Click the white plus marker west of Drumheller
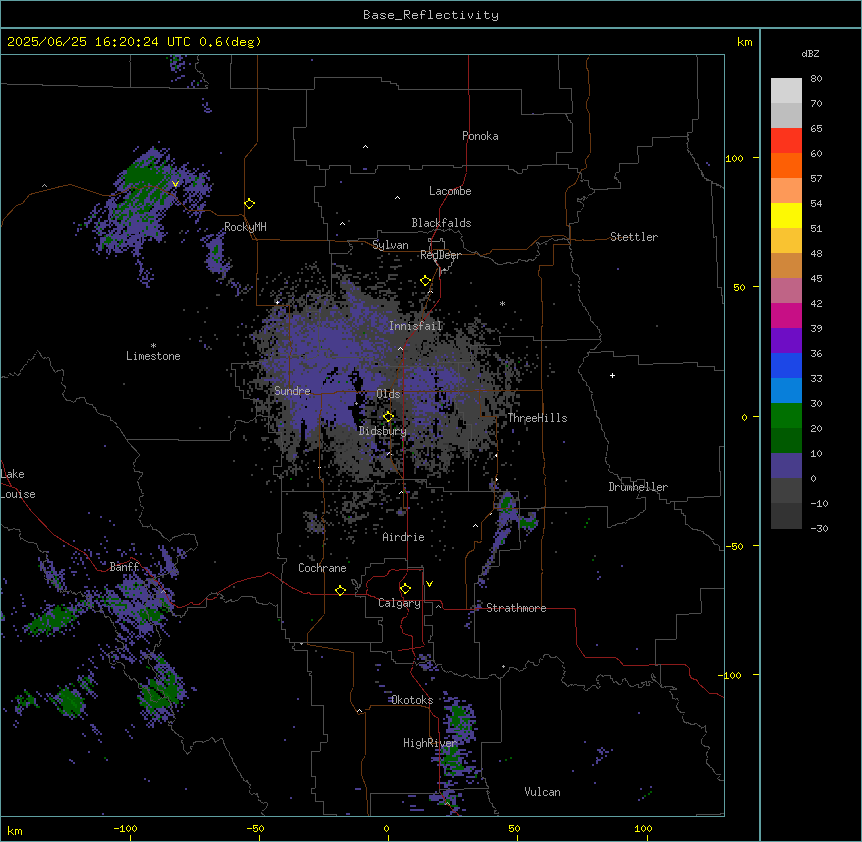This screenshot has width=862, height=842. tap(612, 375)
